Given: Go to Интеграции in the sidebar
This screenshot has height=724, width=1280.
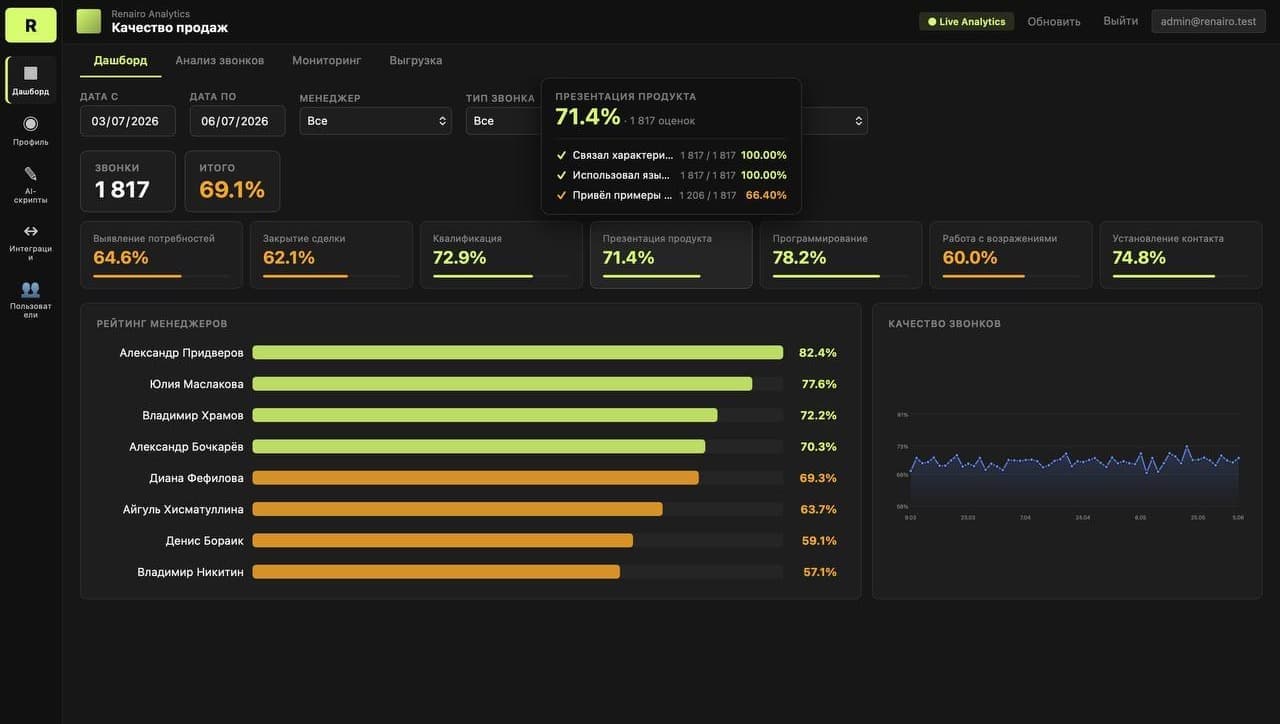Looking at the screenshot, I should tap(31, 241).
